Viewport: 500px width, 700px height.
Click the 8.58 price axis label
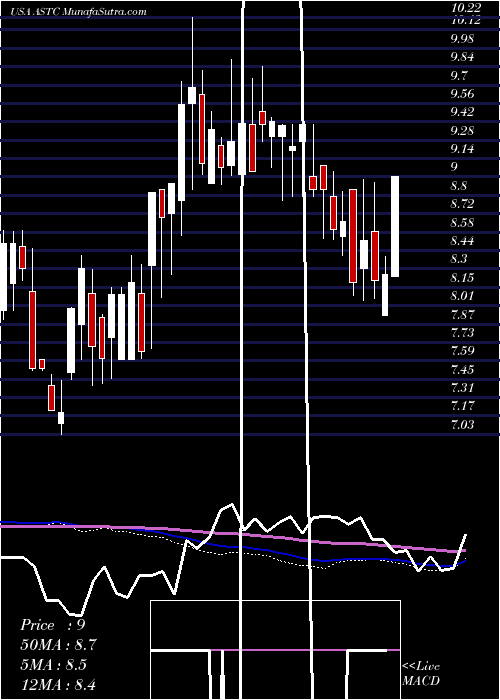[x=462, y=222]
